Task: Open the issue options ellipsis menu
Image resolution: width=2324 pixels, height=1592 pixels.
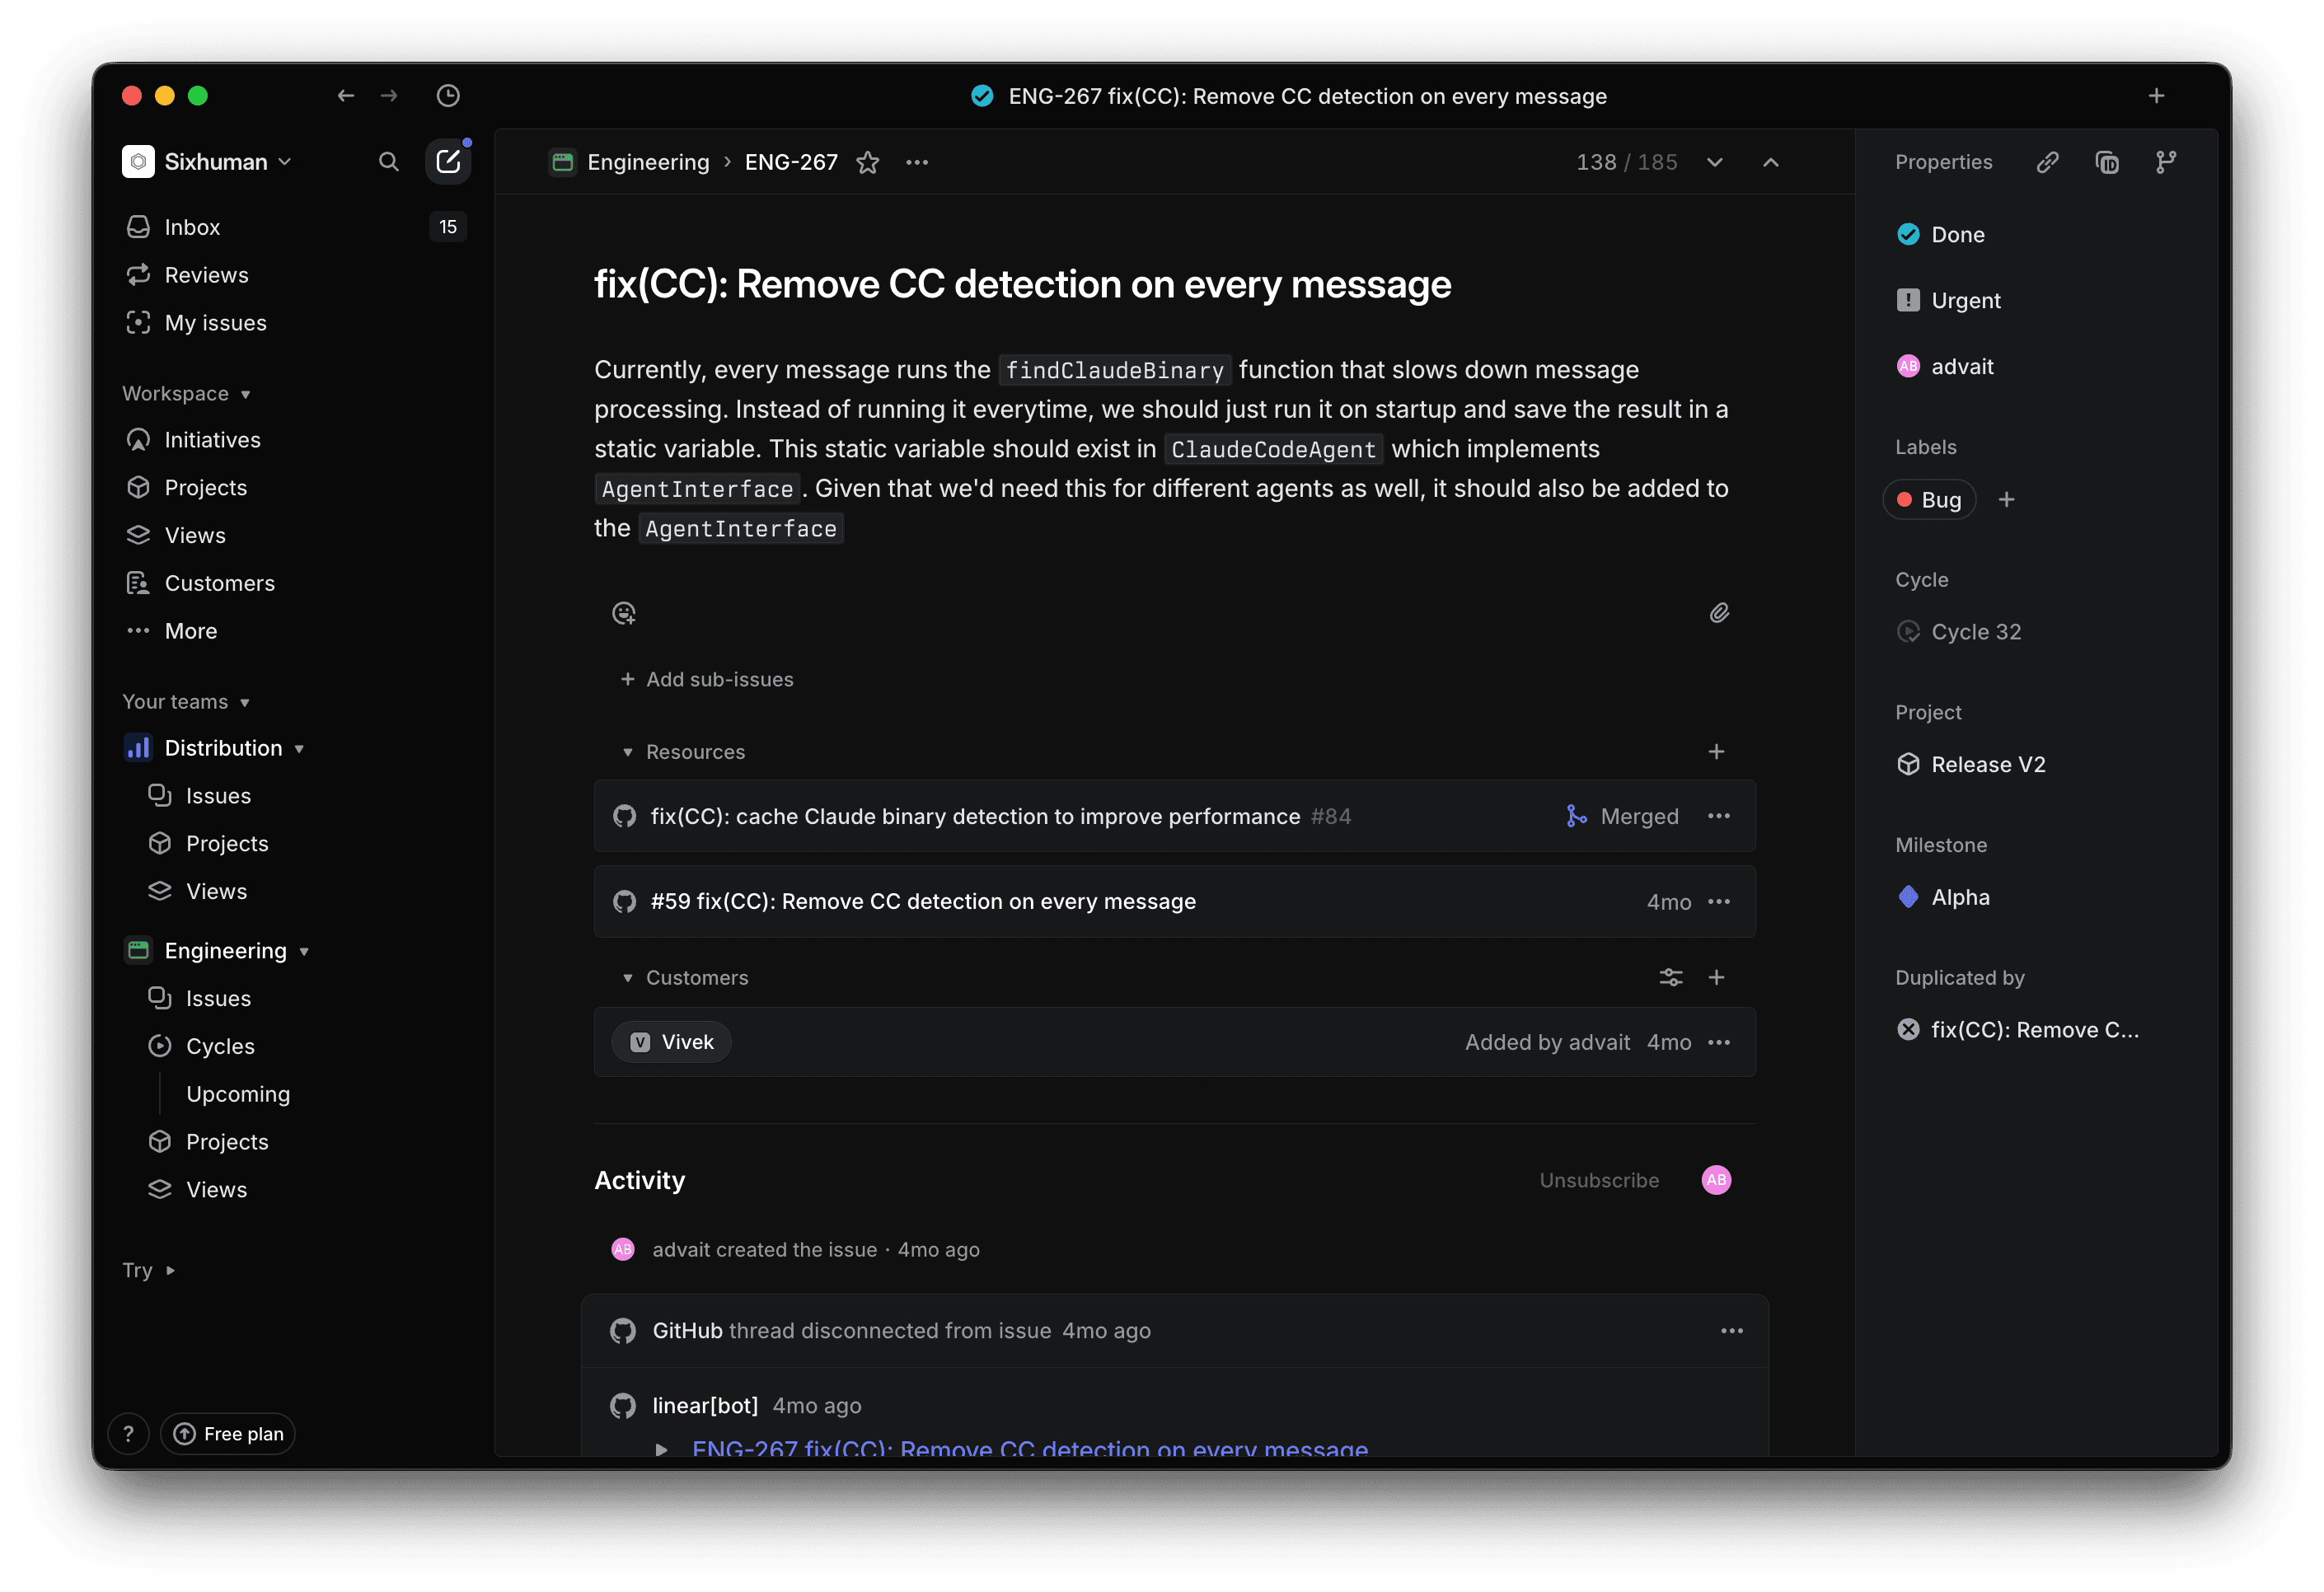Action: pos(917,162)
